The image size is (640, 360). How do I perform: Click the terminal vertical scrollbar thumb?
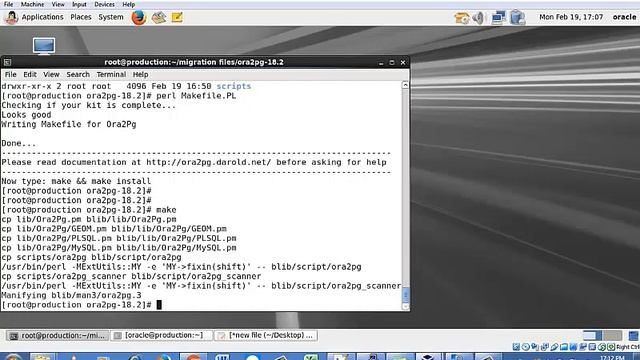406,295
